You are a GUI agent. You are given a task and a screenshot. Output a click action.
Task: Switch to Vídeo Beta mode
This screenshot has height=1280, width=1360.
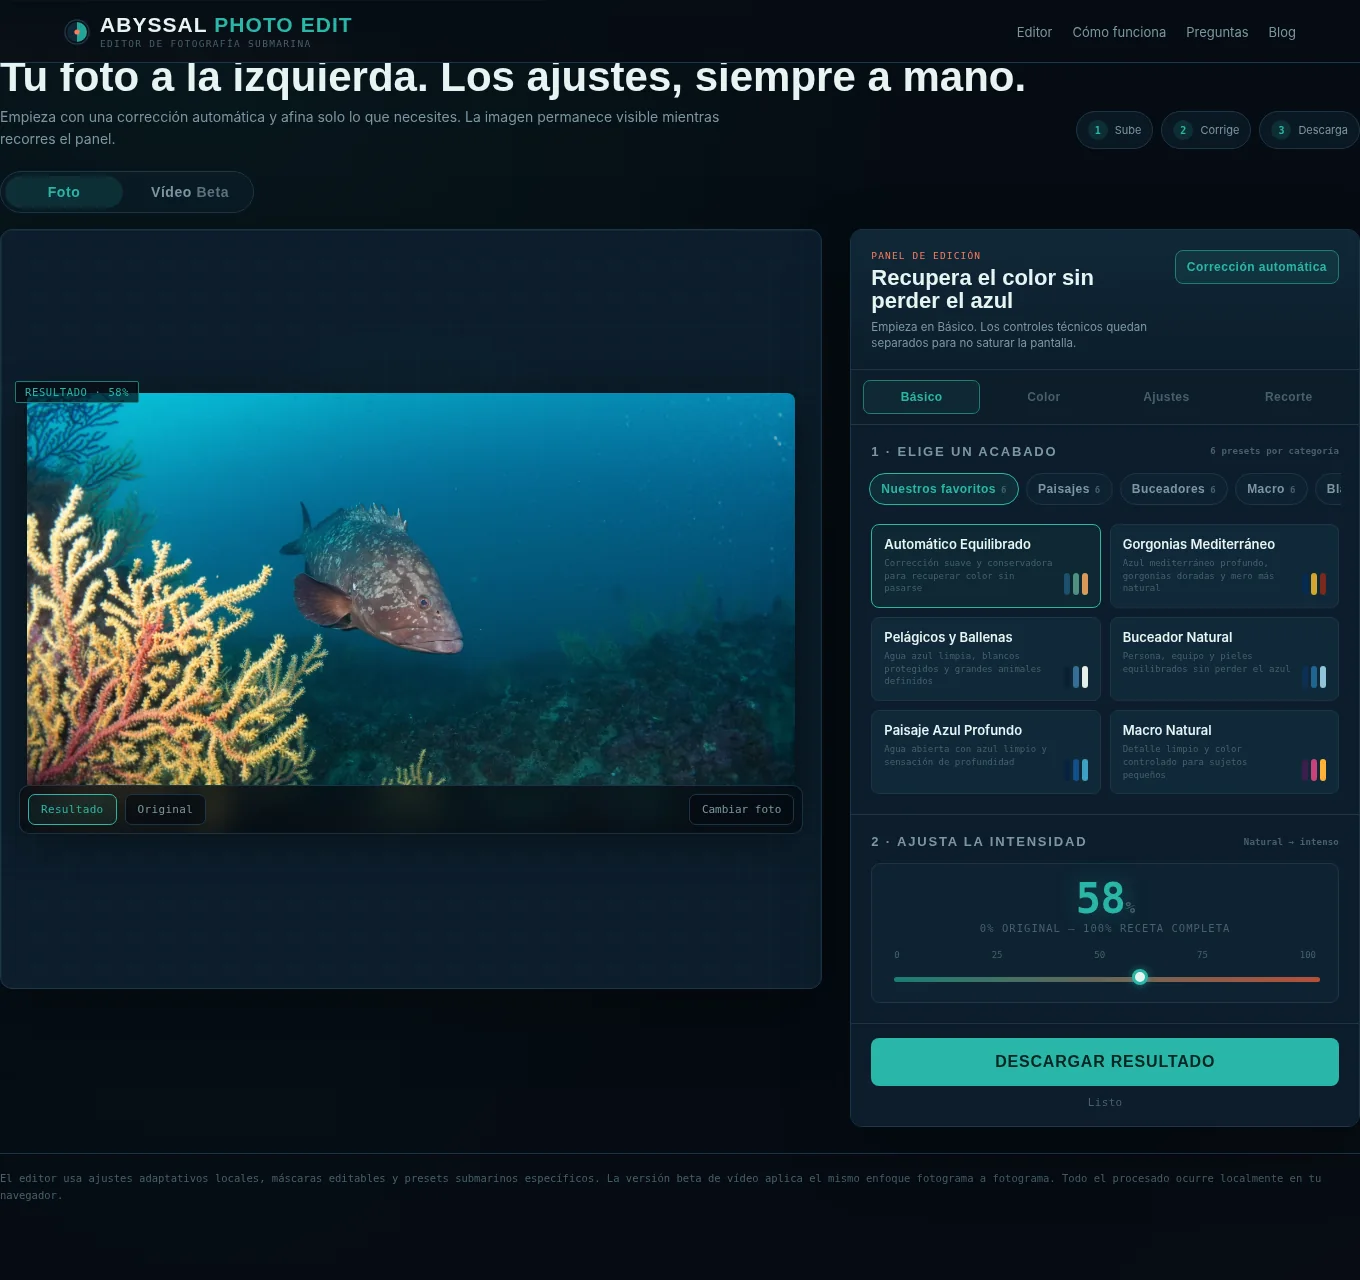190,192
